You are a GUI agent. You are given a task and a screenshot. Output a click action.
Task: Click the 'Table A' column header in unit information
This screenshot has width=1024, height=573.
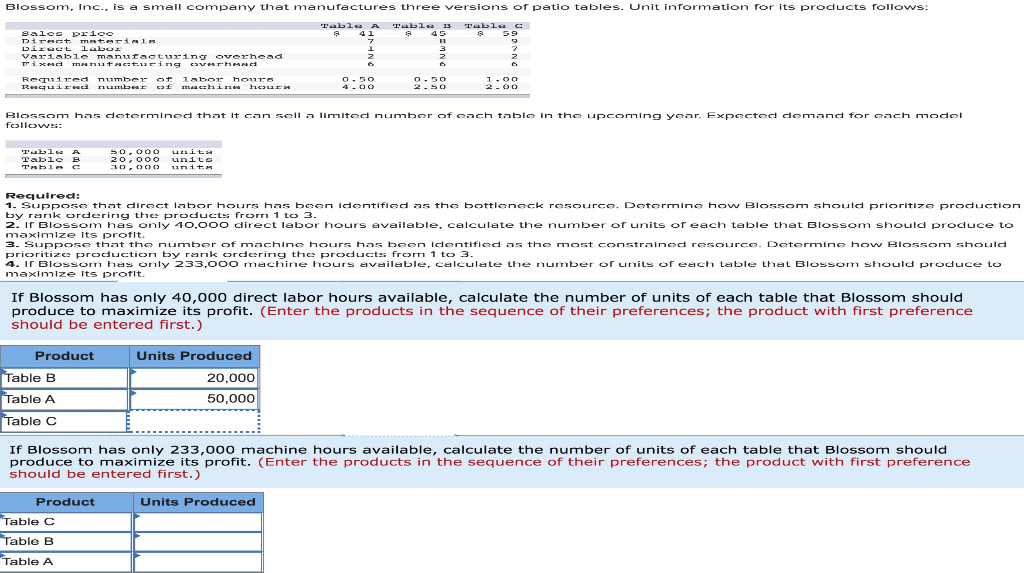(x=350, y=25)
